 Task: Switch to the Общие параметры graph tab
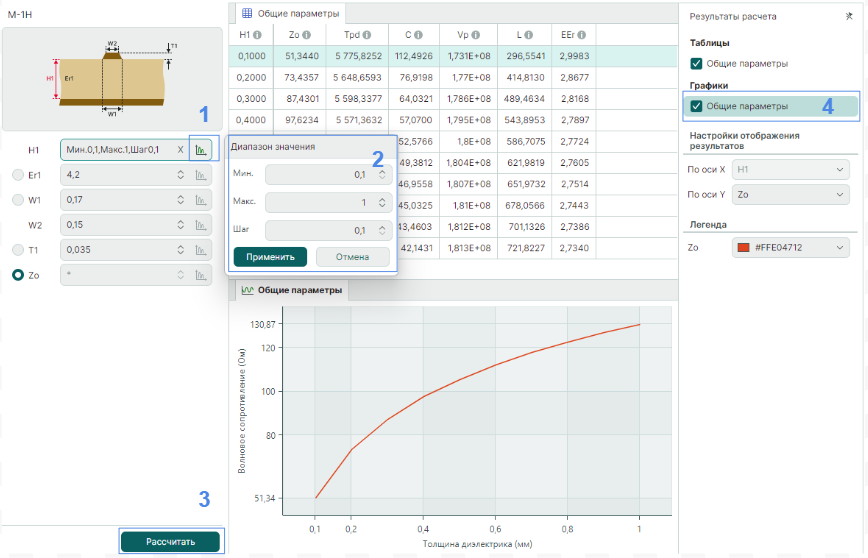[x=292, y=290]
